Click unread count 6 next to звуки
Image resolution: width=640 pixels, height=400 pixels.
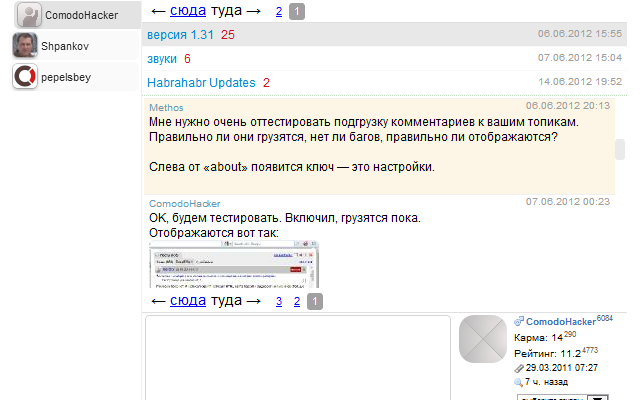coord(187,59)
